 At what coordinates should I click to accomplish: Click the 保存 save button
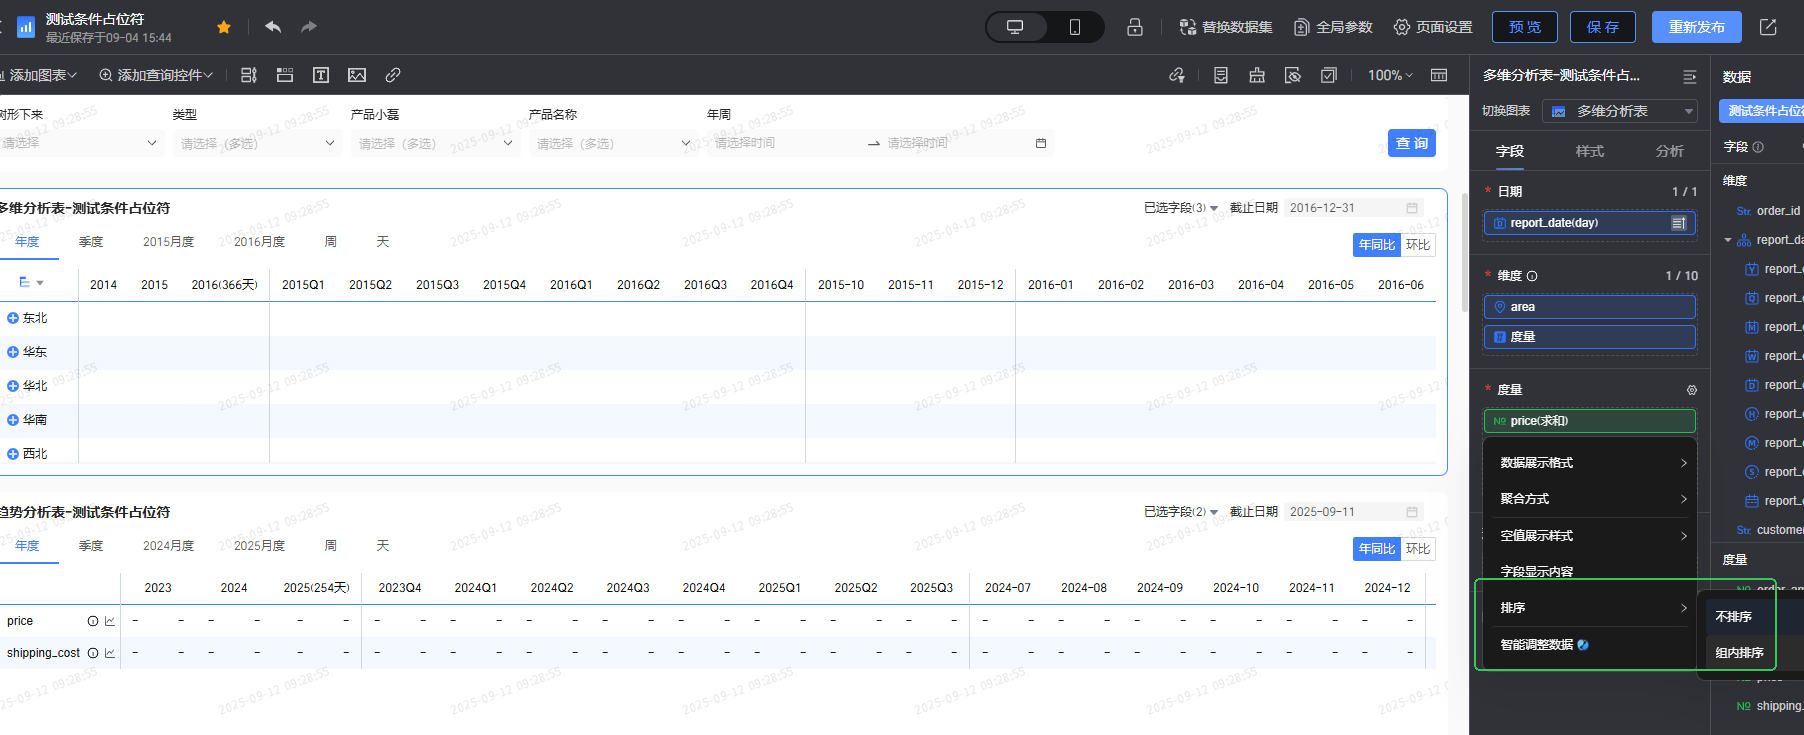tap(1602, 27)
